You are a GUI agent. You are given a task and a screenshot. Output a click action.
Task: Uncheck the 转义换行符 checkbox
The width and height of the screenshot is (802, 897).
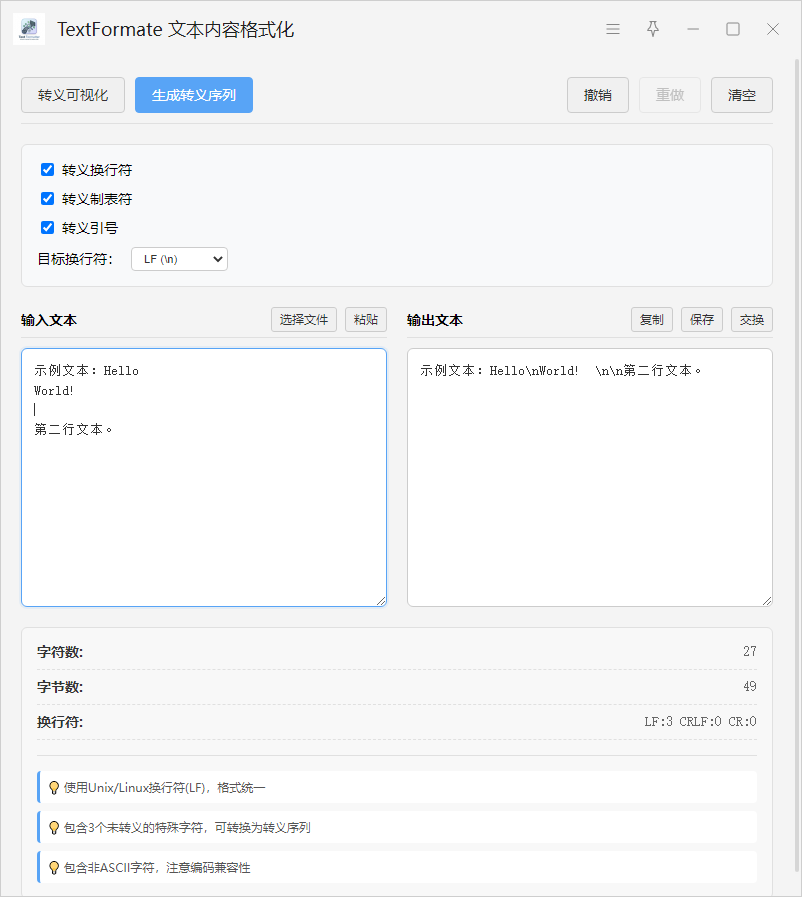[x=47, y=170]
